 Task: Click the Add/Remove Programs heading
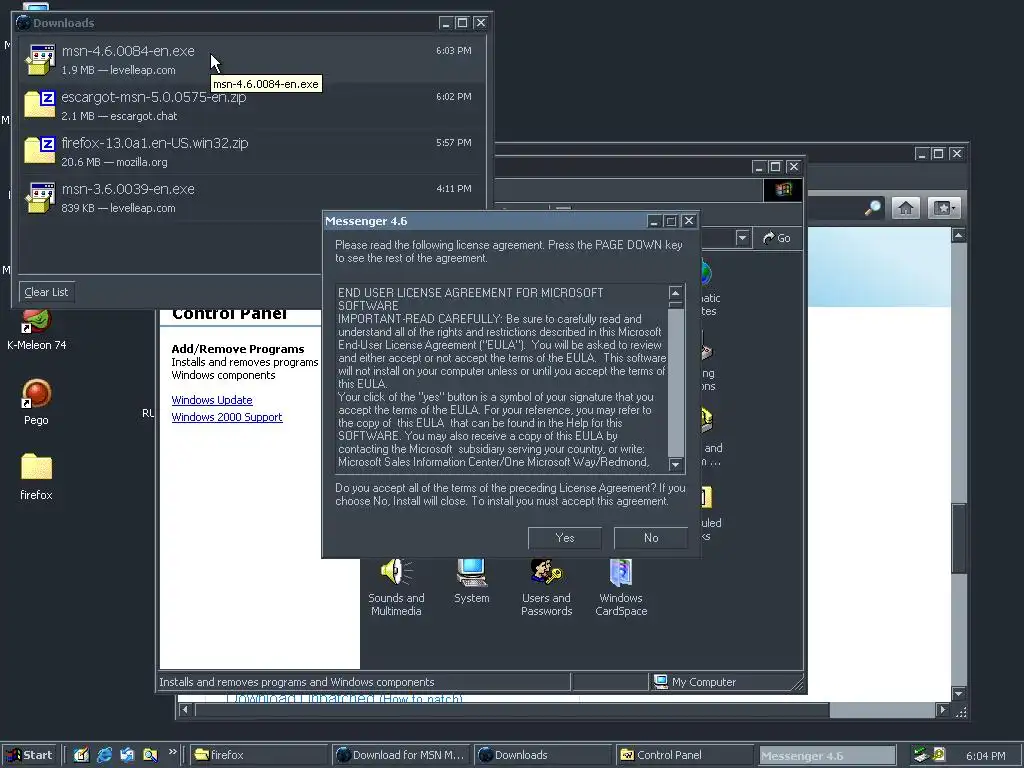[238, 349]
